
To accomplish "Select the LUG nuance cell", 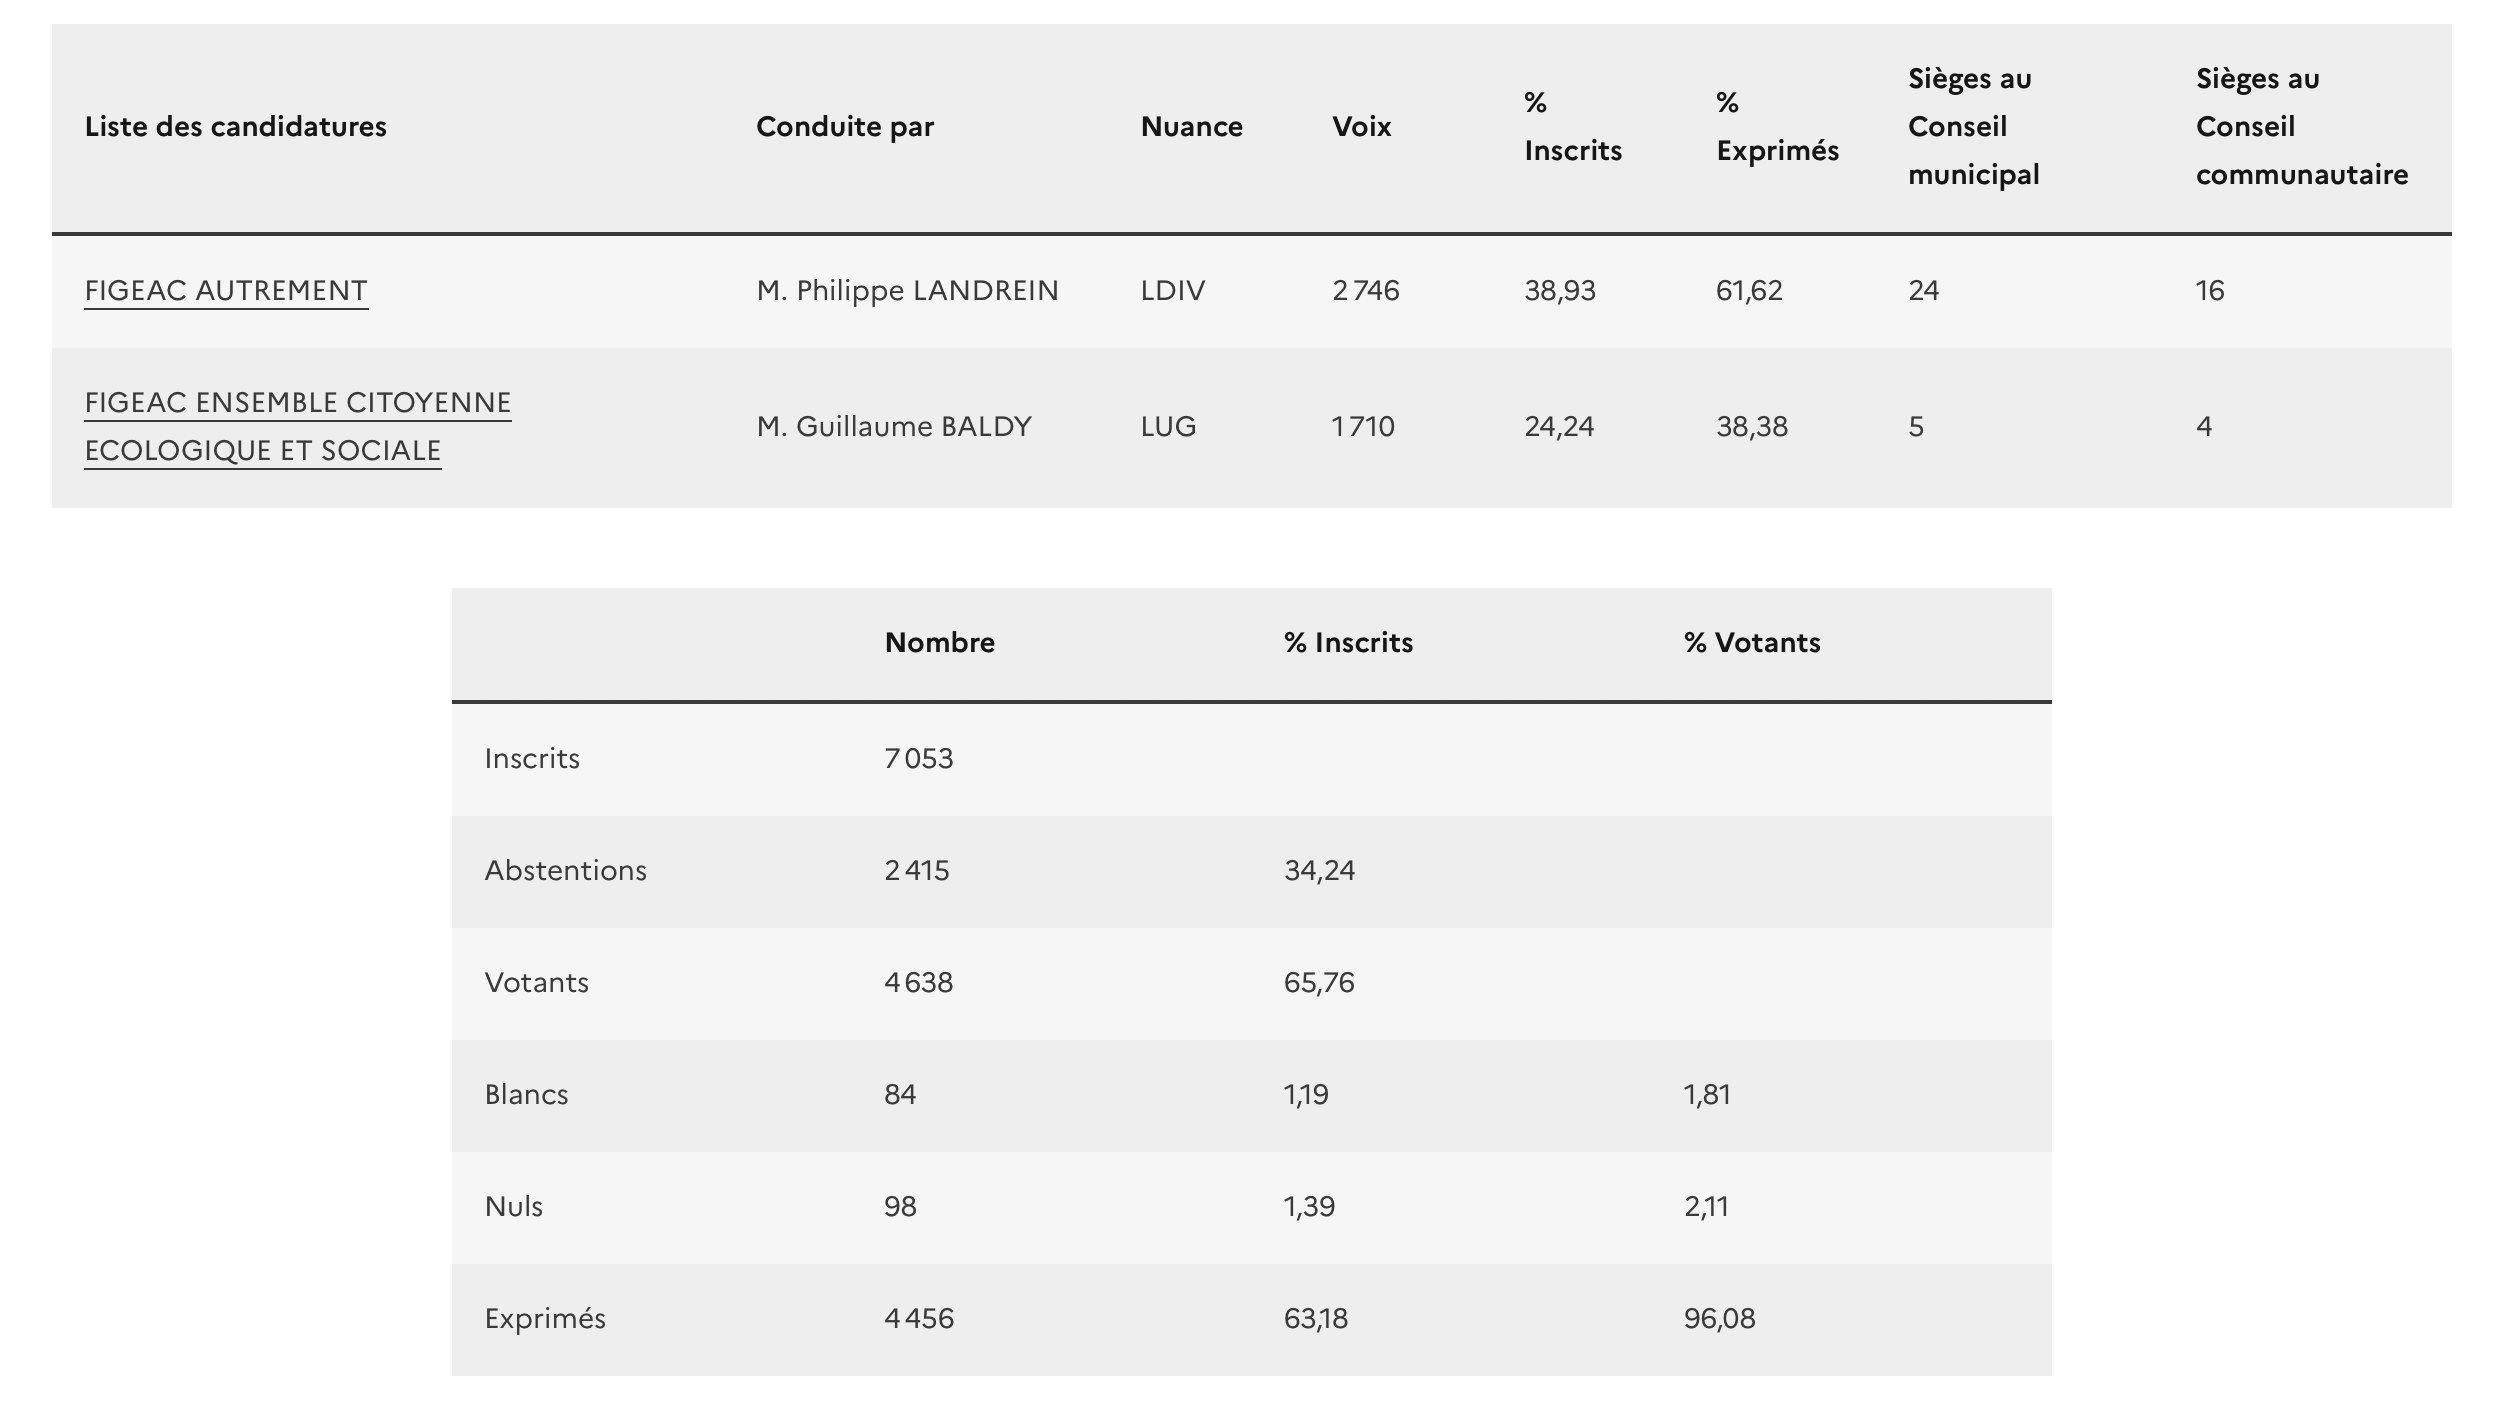I will 1168,426.
